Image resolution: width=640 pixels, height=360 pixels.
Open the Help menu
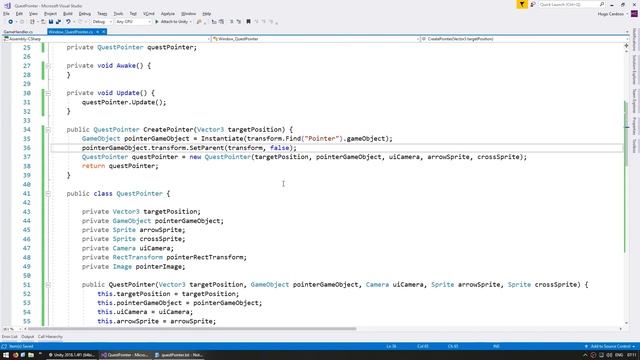pyautogui.click(x=207, y=14)
